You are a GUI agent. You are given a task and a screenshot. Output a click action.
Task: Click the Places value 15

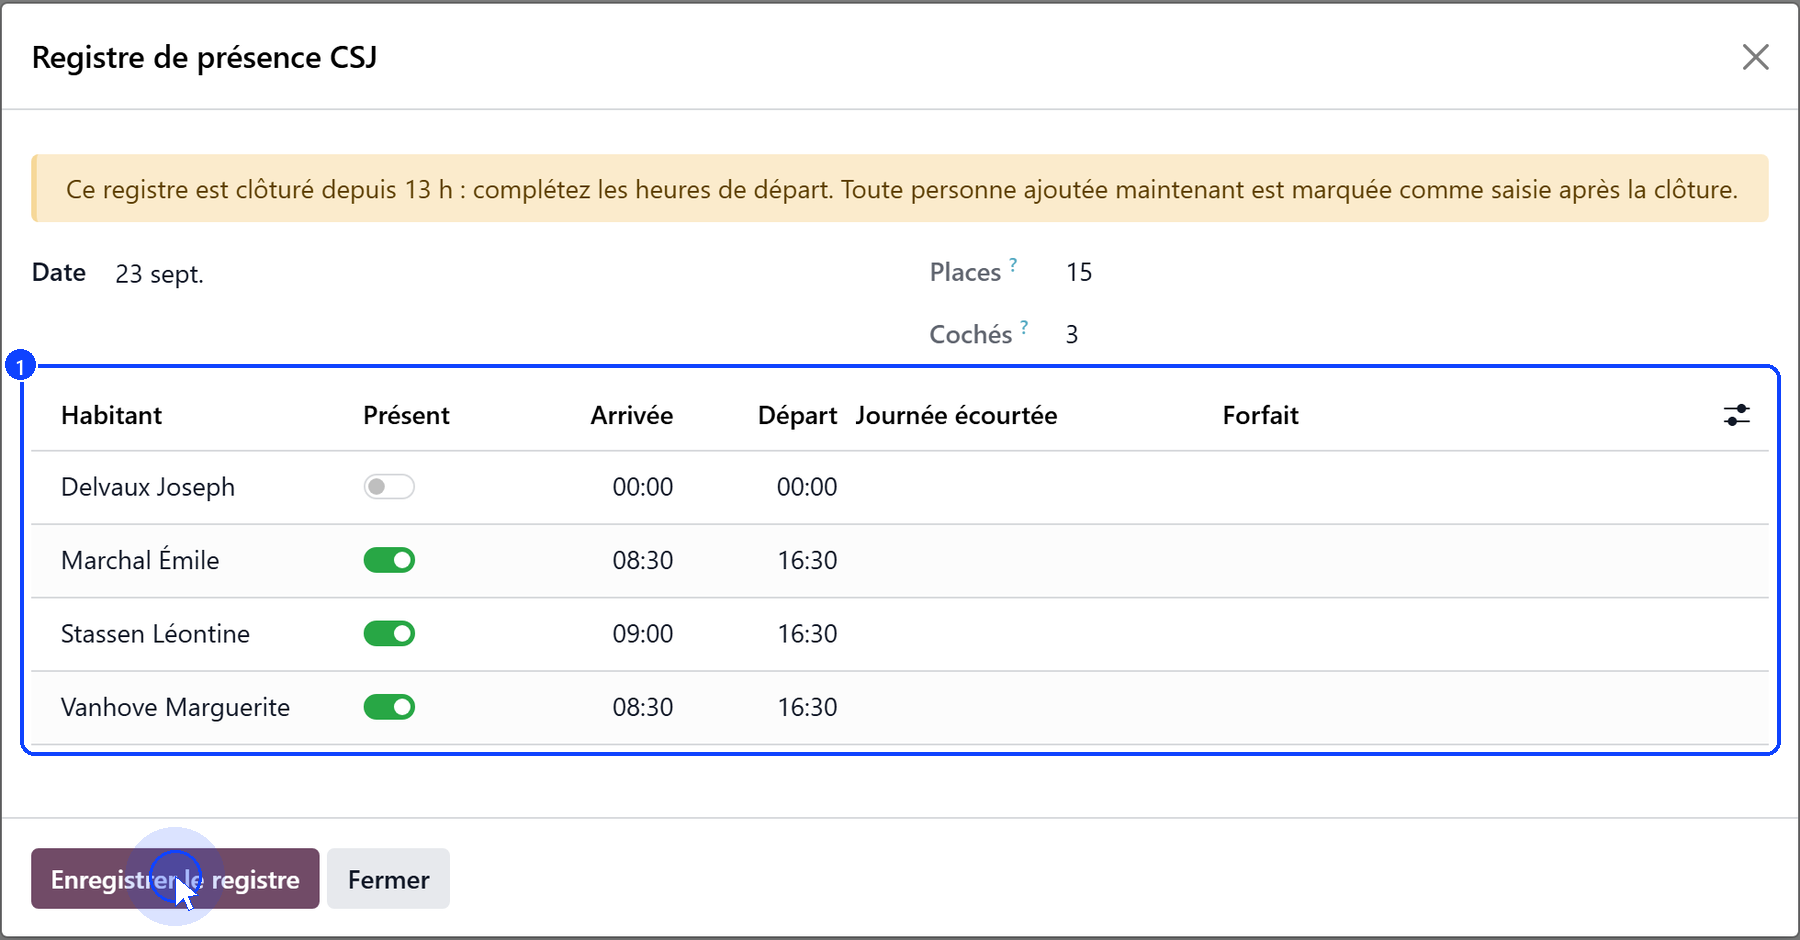click(1079, 272)
